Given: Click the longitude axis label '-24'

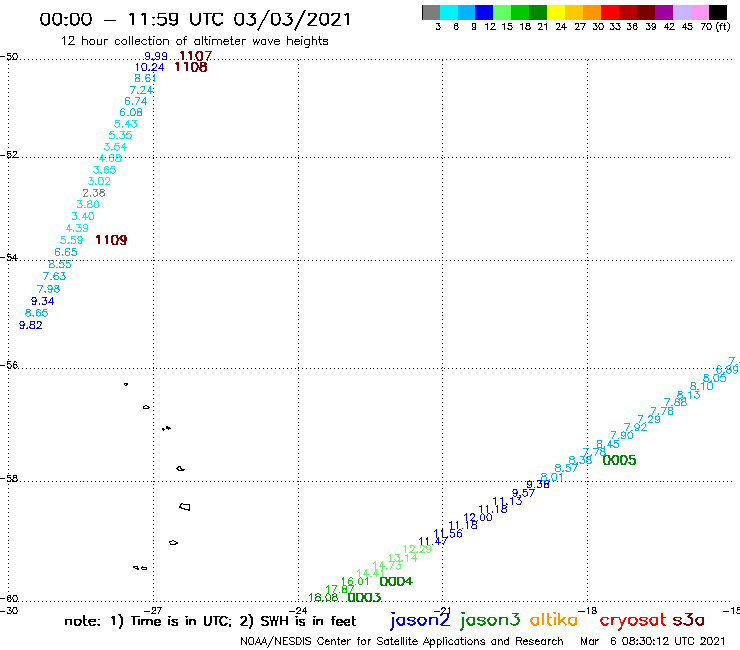Looking at the screenshot, I should click(x=298, y=610).
